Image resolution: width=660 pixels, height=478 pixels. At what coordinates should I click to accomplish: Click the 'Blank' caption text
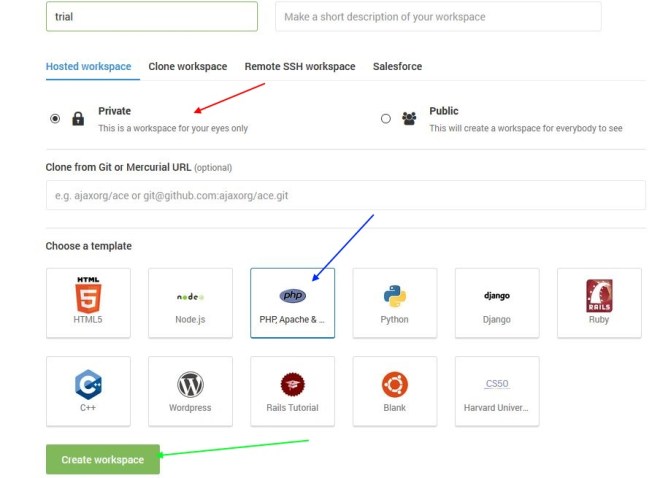394,408
